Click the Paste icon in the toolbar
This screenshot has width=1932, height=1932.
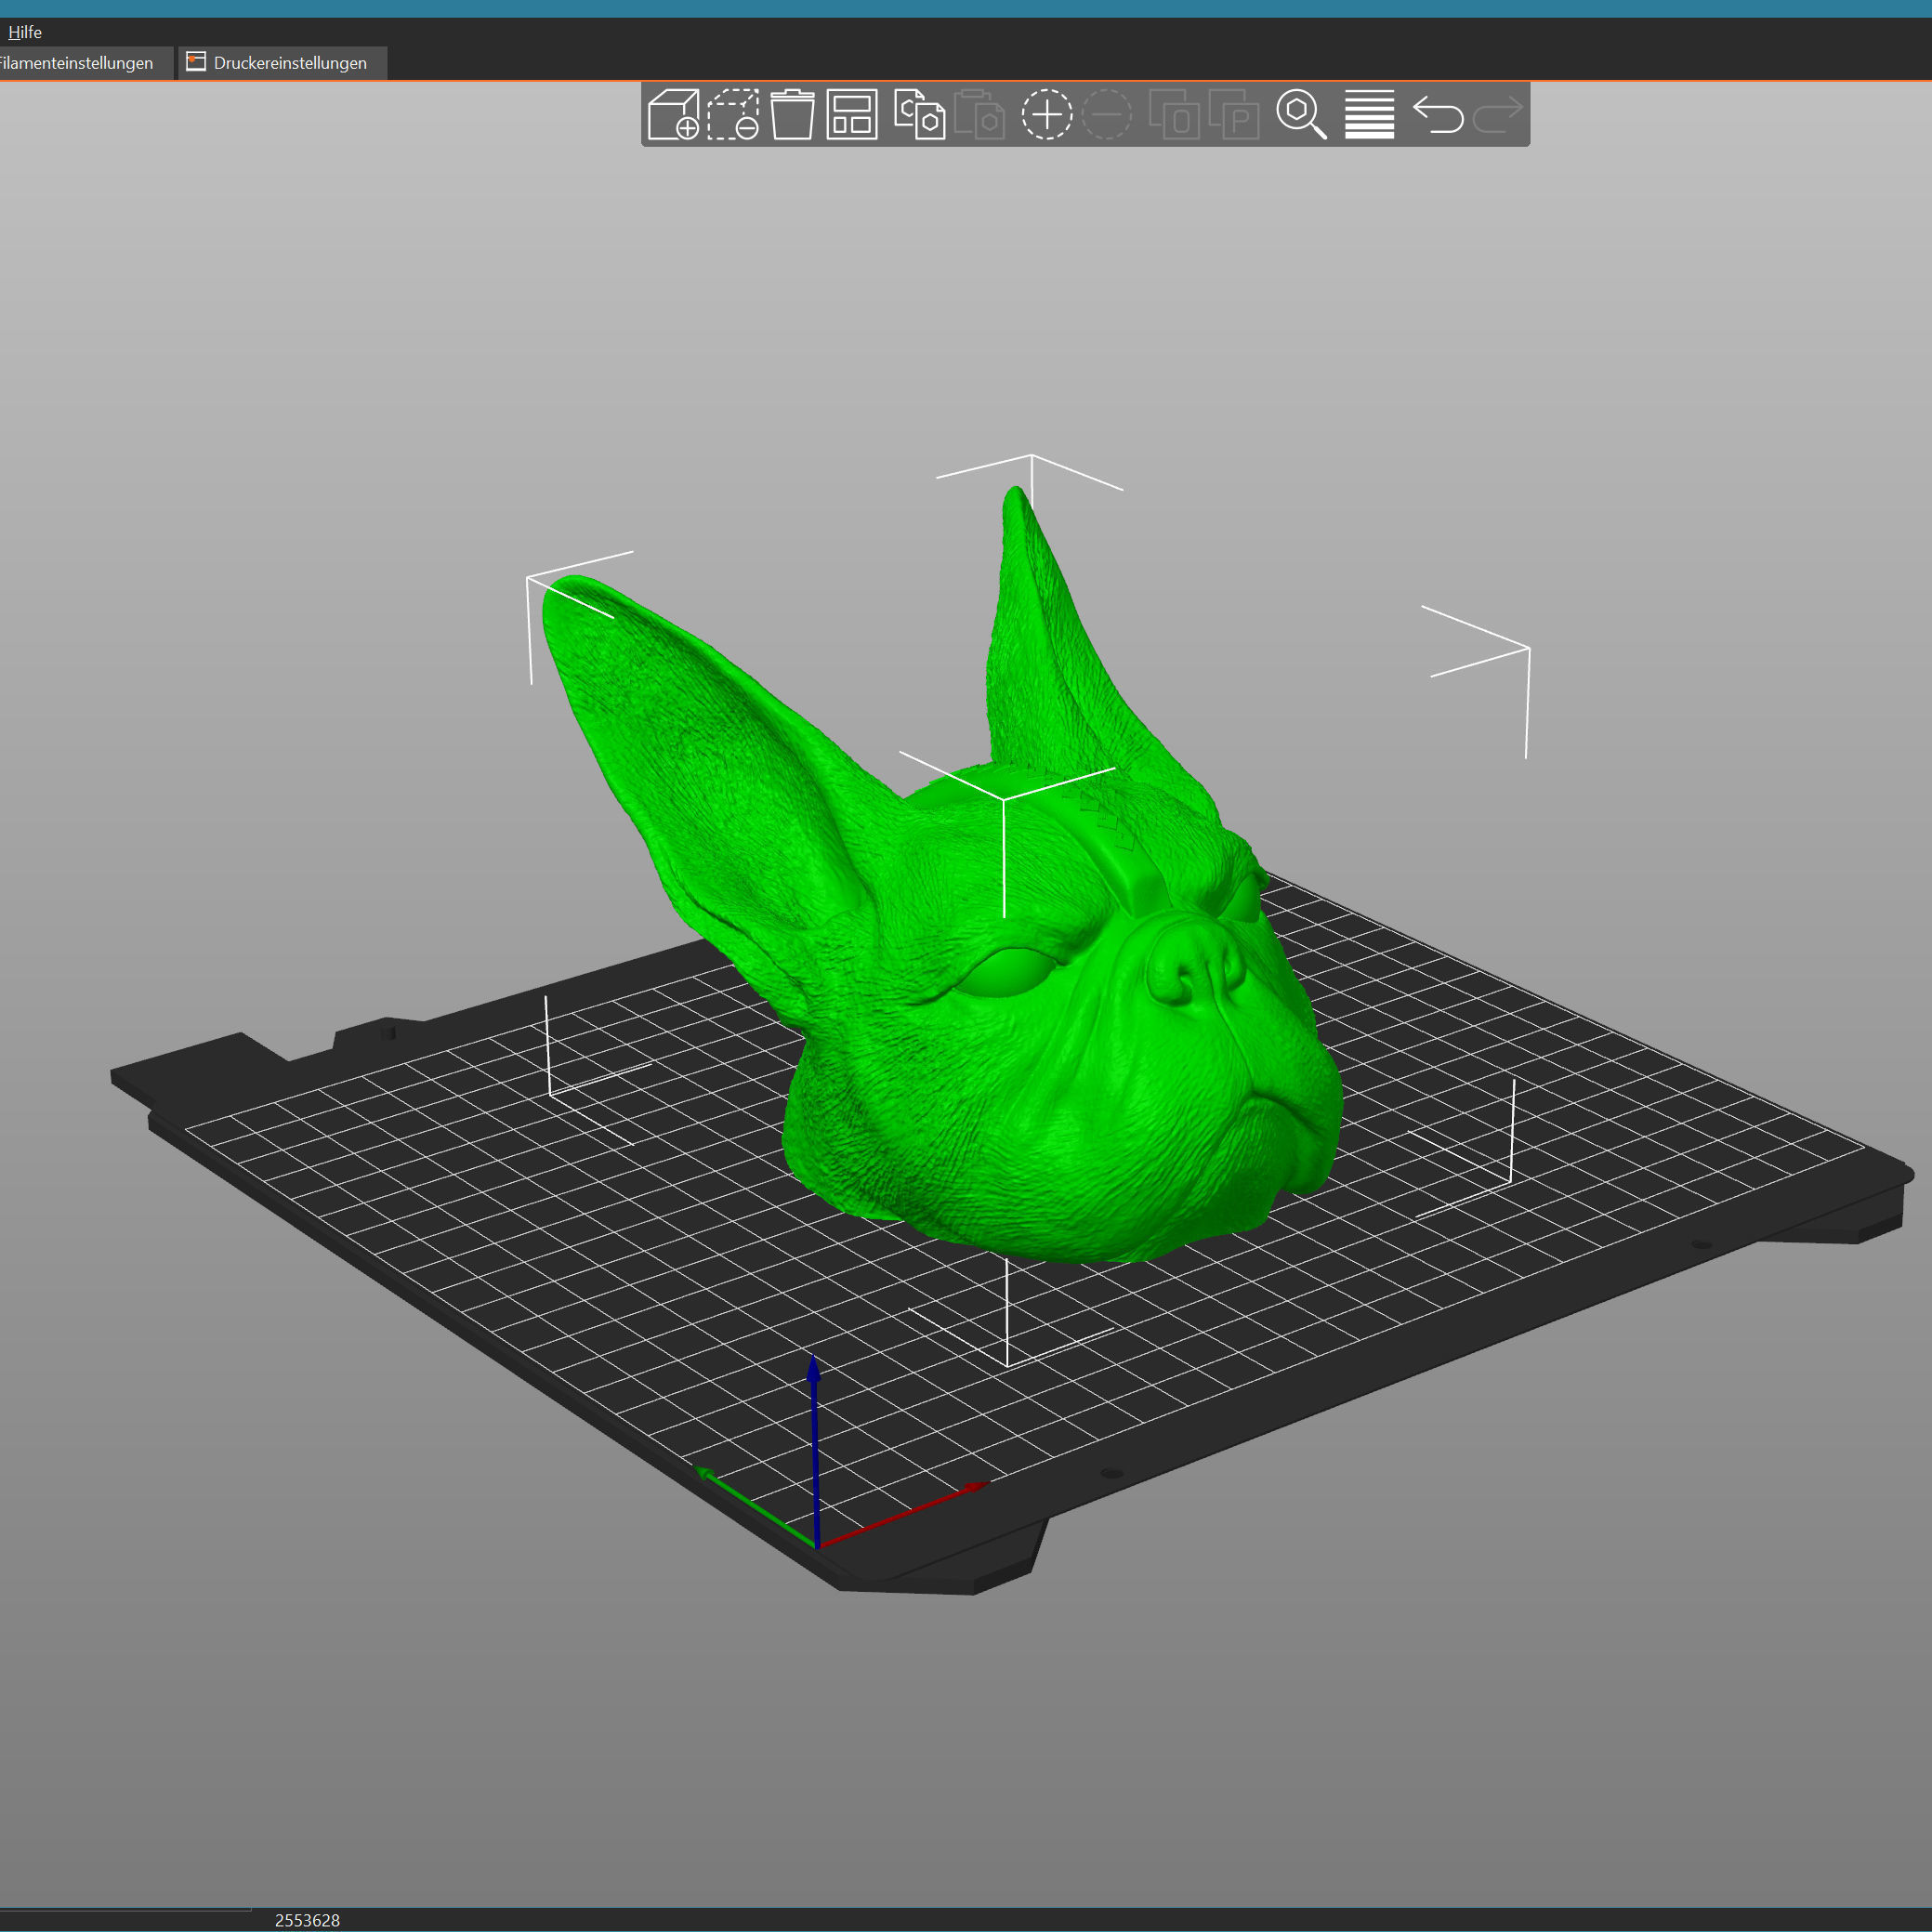(979, 114)
